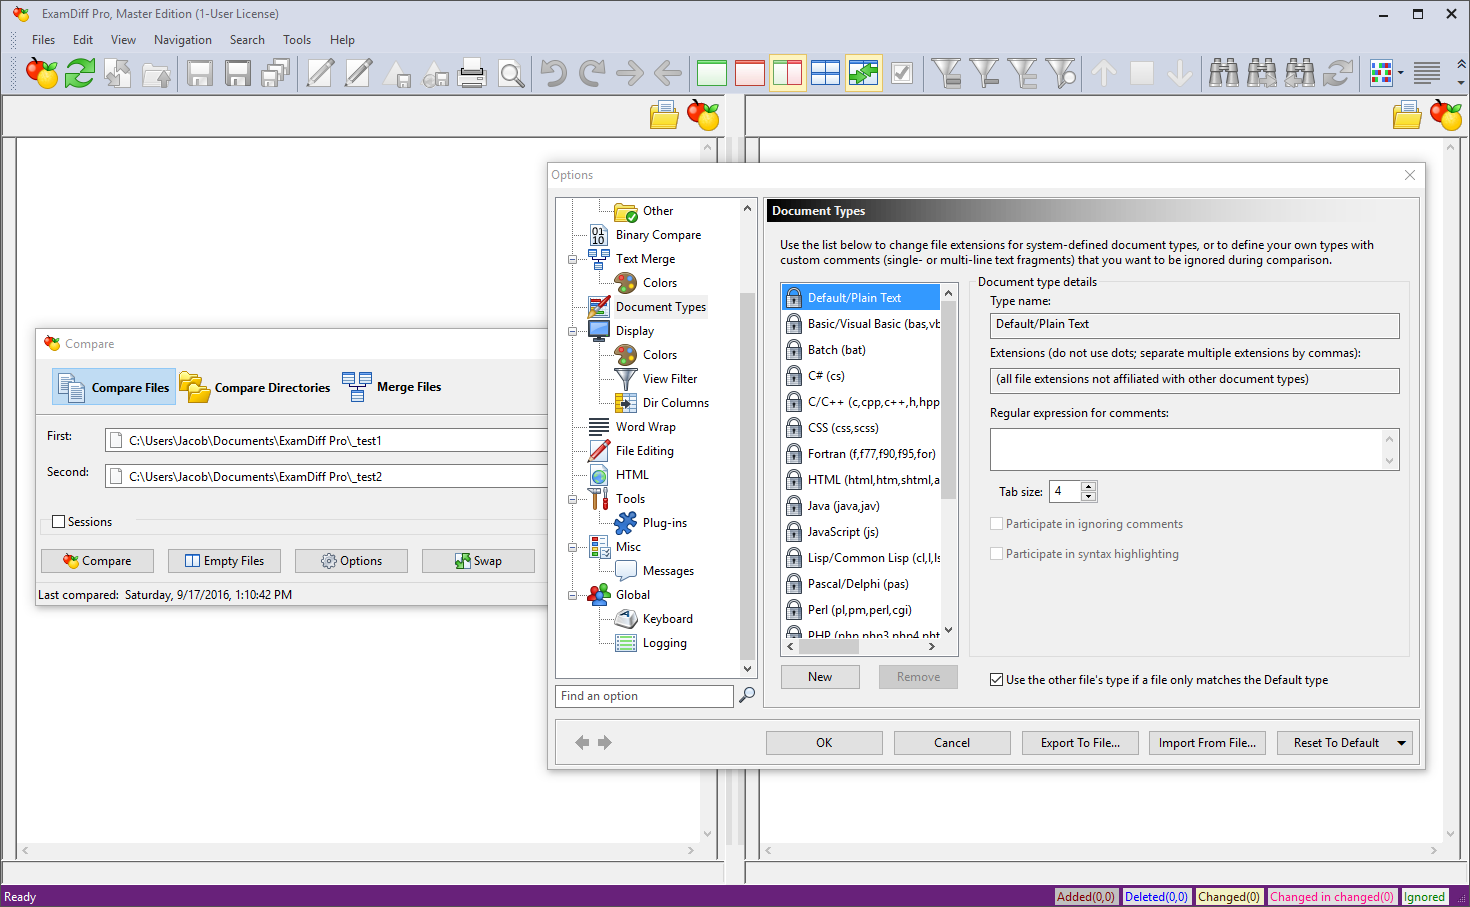Toggle the side-by-side two-pane view icon
The image size is (1470, 907).
(x=788, y=73)
